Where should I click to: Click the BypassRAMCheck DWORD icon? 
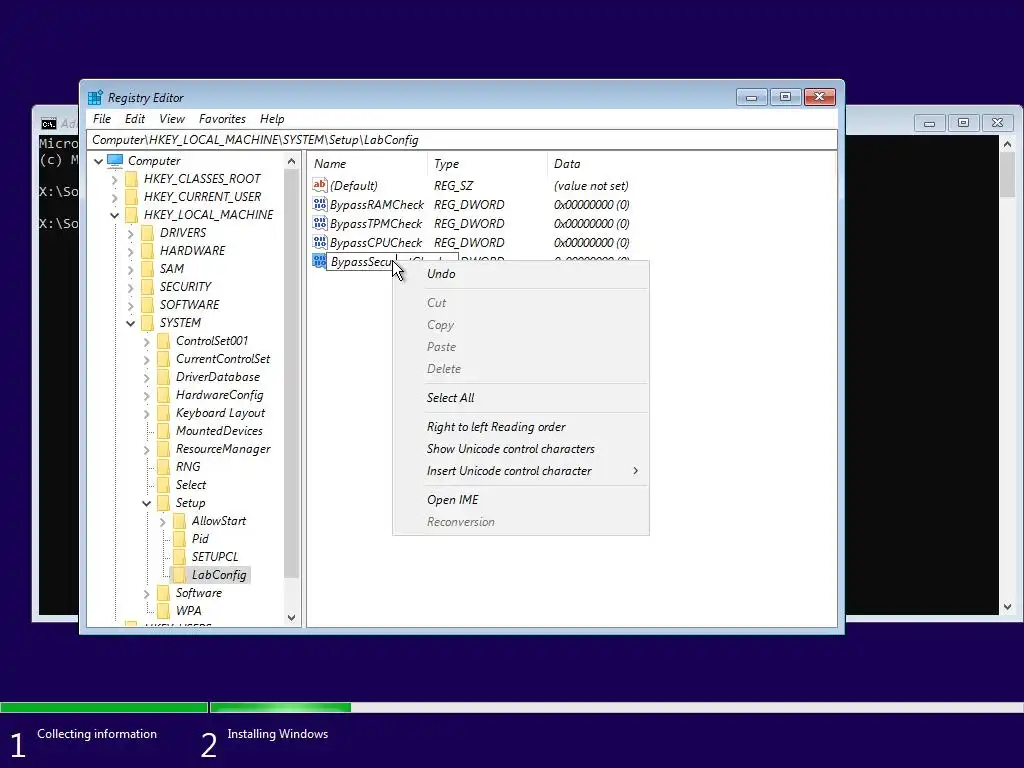(319, 204)
